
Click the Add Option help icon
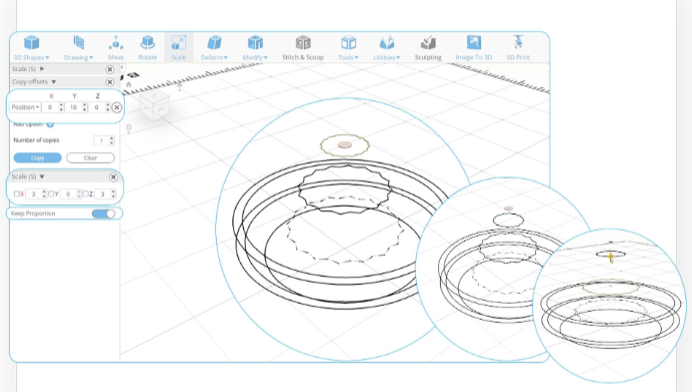(50, 124)
